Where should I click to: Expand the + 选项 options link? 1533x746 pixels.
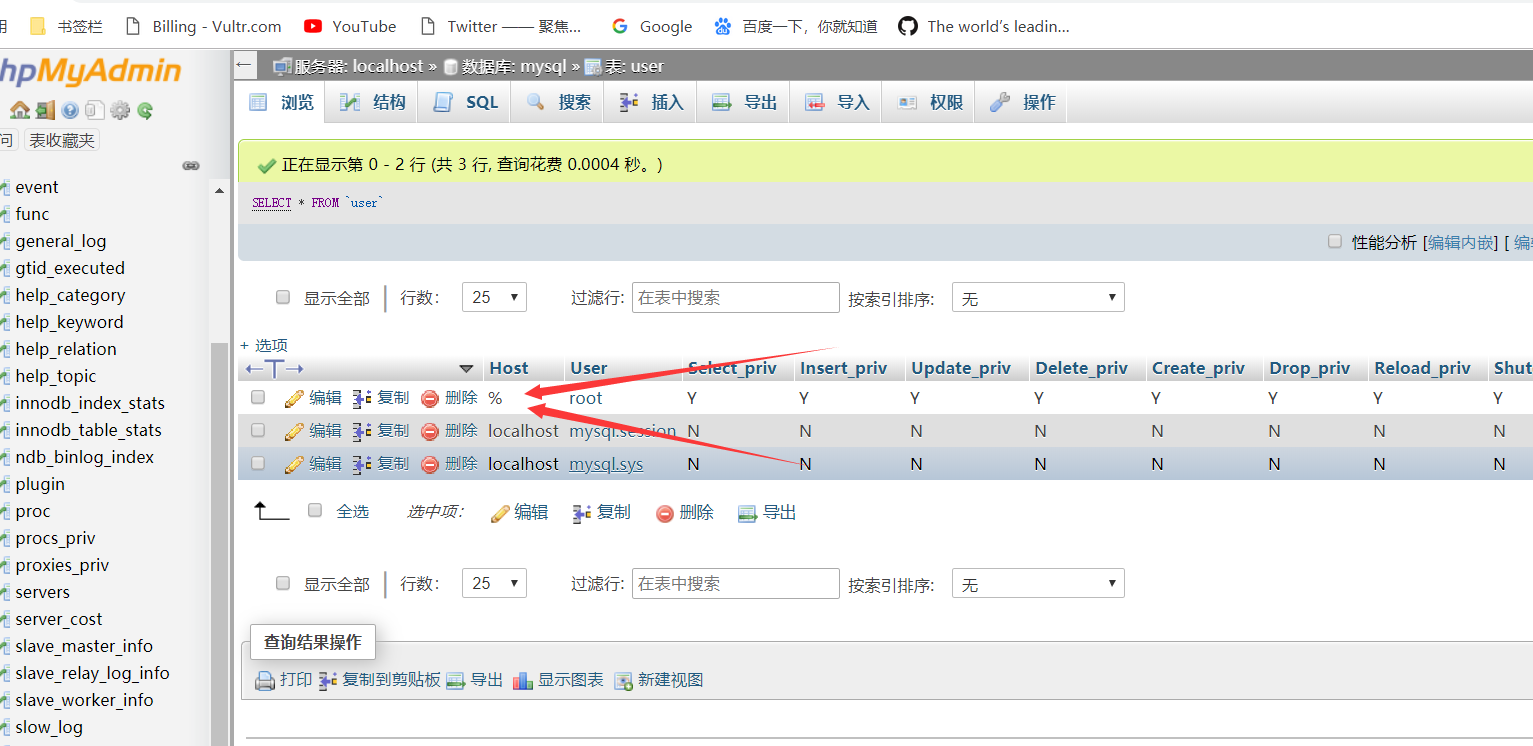coord(264,345)
